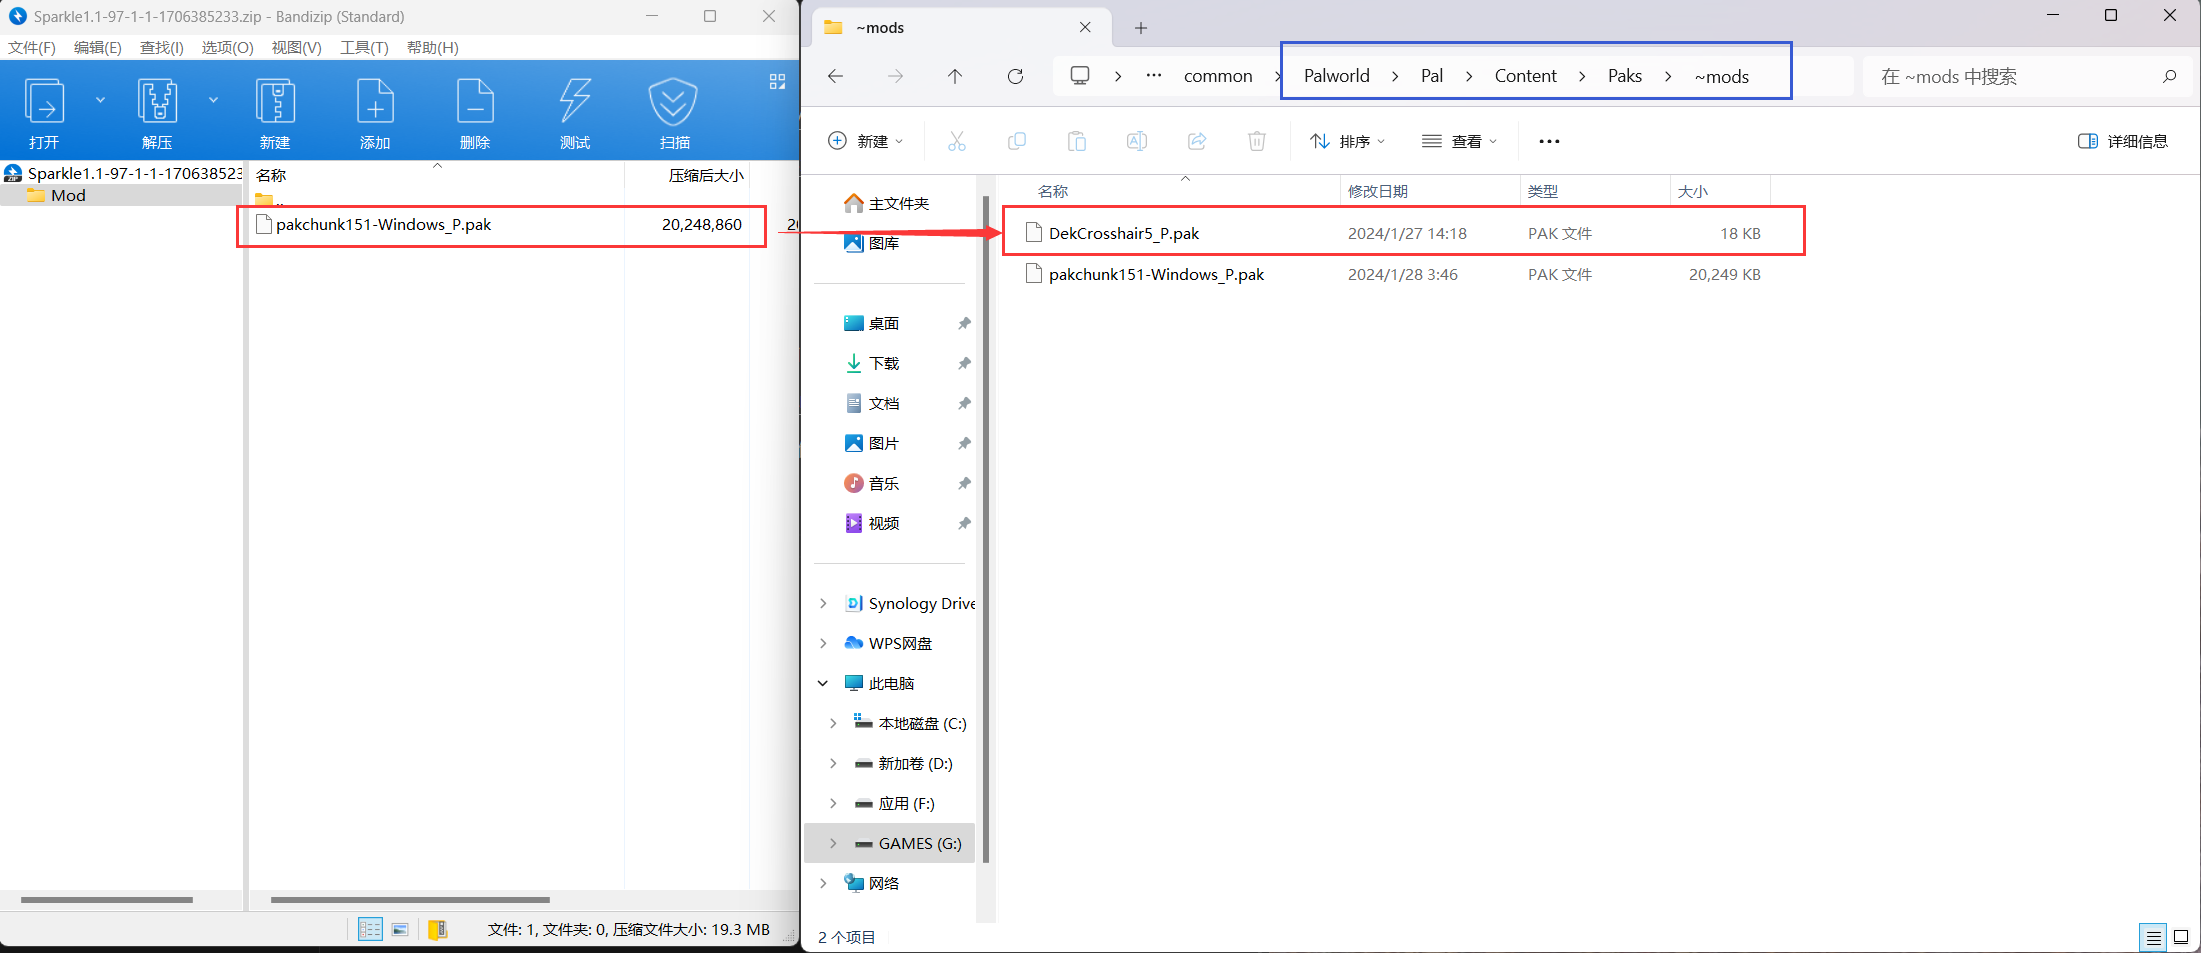2201x953 pixels.
Task: Open the 帮助(H) menu in Bandizip
Action: [x=432, y=48]
